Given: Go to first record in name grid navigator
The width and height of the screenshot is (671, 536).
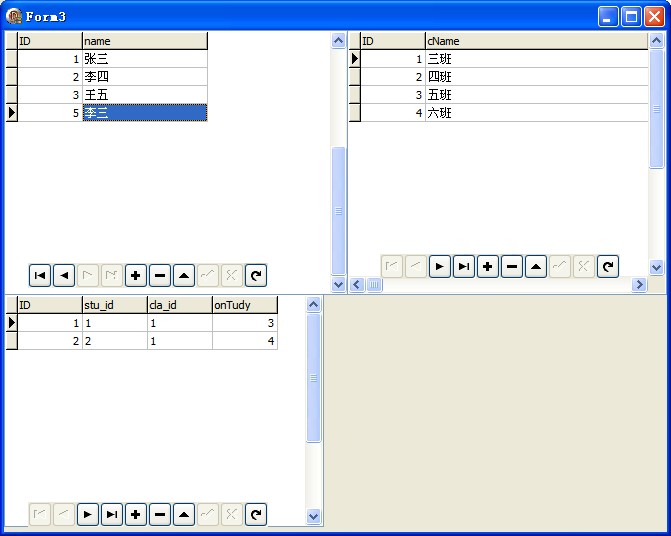Looking at the screenshot, I should click(40, 275).
